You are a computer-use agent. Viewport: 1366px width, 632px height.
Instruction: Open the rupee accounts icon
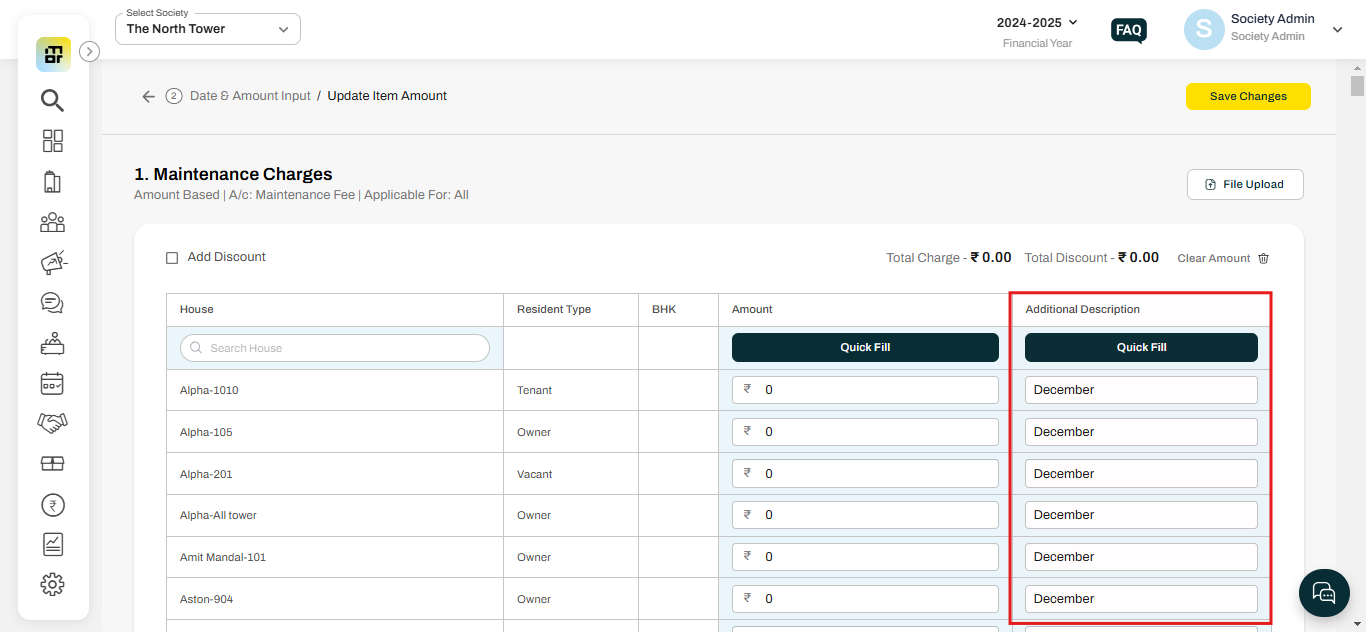52,505
